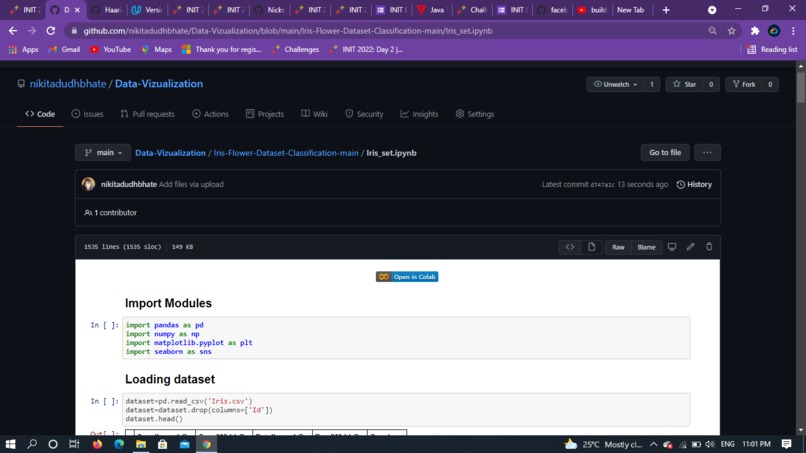Click nikitadudhbhate avatar in commit row
The width and height of the screenshot is (806, 453).
tap(88, 184)
